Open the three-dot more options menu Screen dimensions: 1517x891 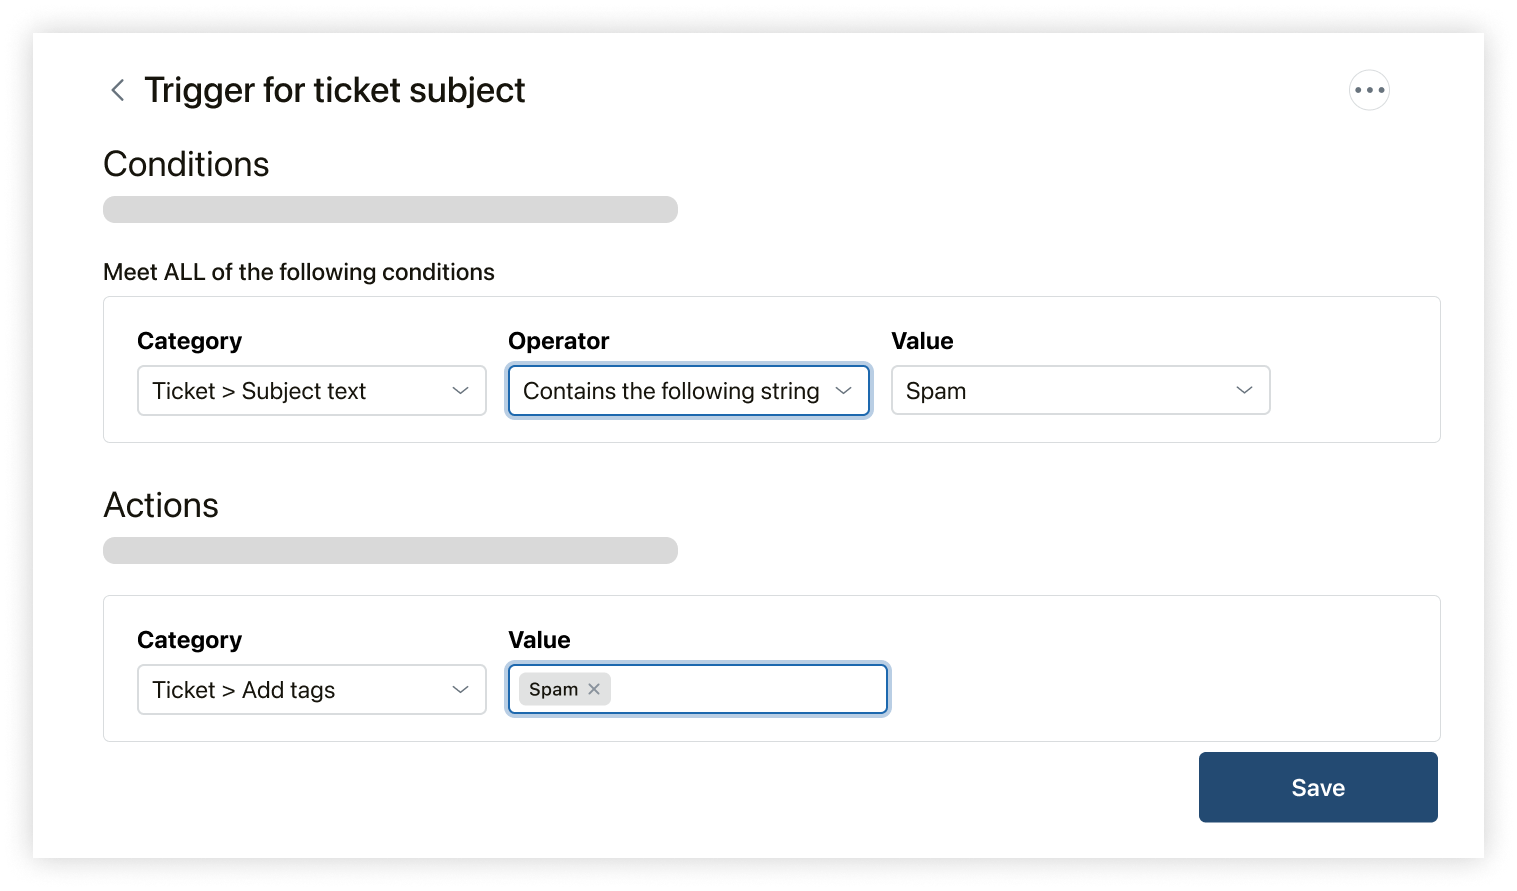click(x=1369, y=90)
